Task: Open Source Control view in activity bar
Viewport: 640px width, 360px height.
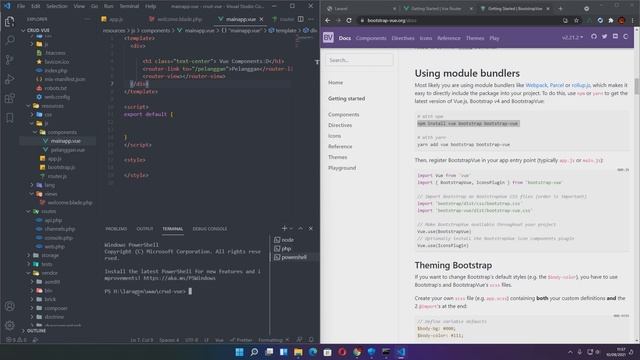Action: (9, 60)
